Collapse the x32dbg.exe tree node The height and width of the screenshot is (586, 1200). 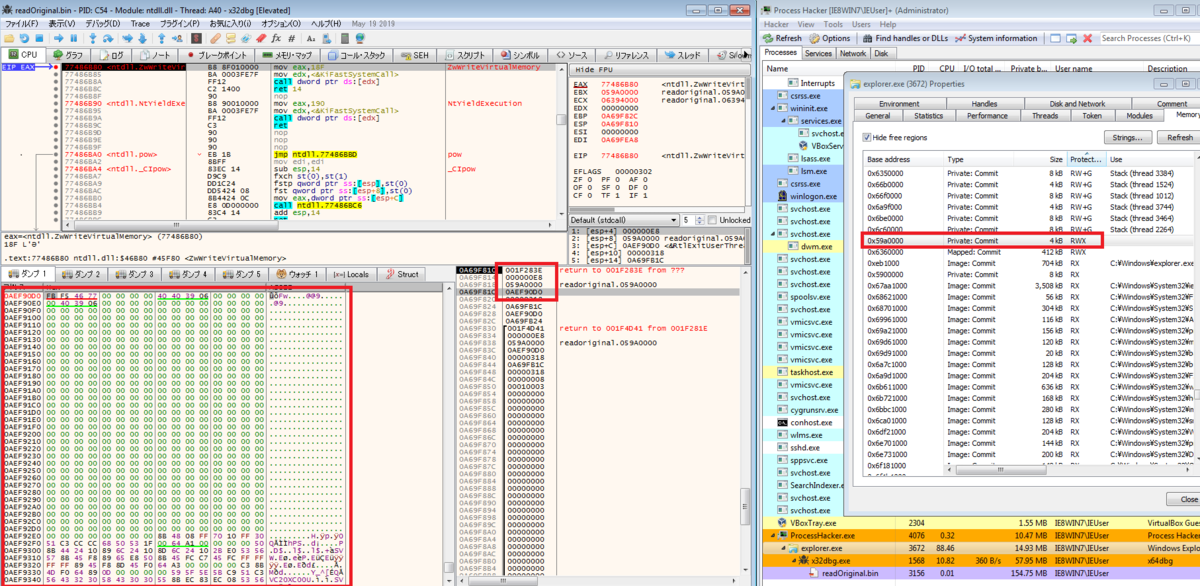pos(794,561)
